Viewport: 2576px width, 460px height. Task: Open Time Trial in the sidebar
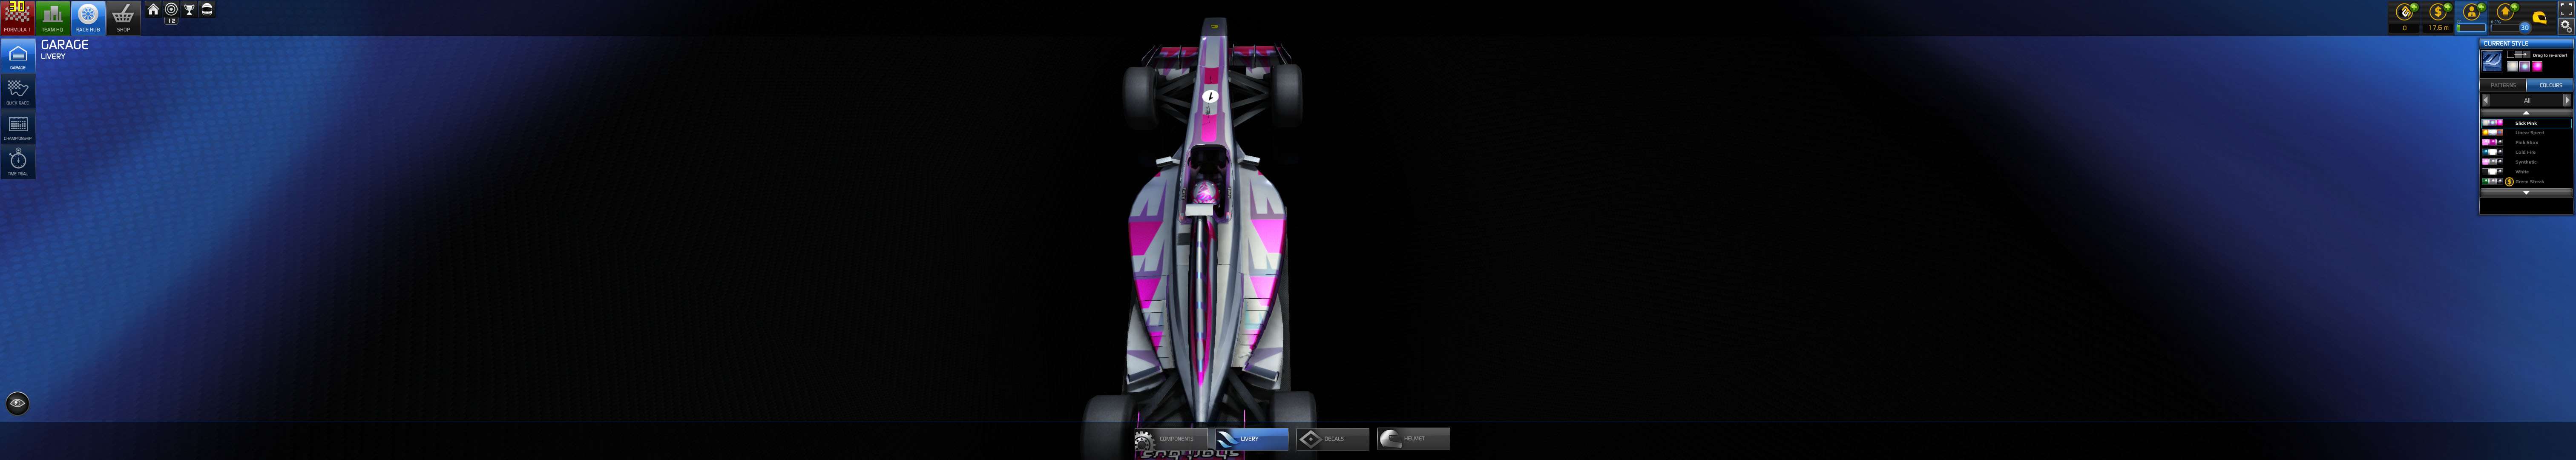click(18, 162)
